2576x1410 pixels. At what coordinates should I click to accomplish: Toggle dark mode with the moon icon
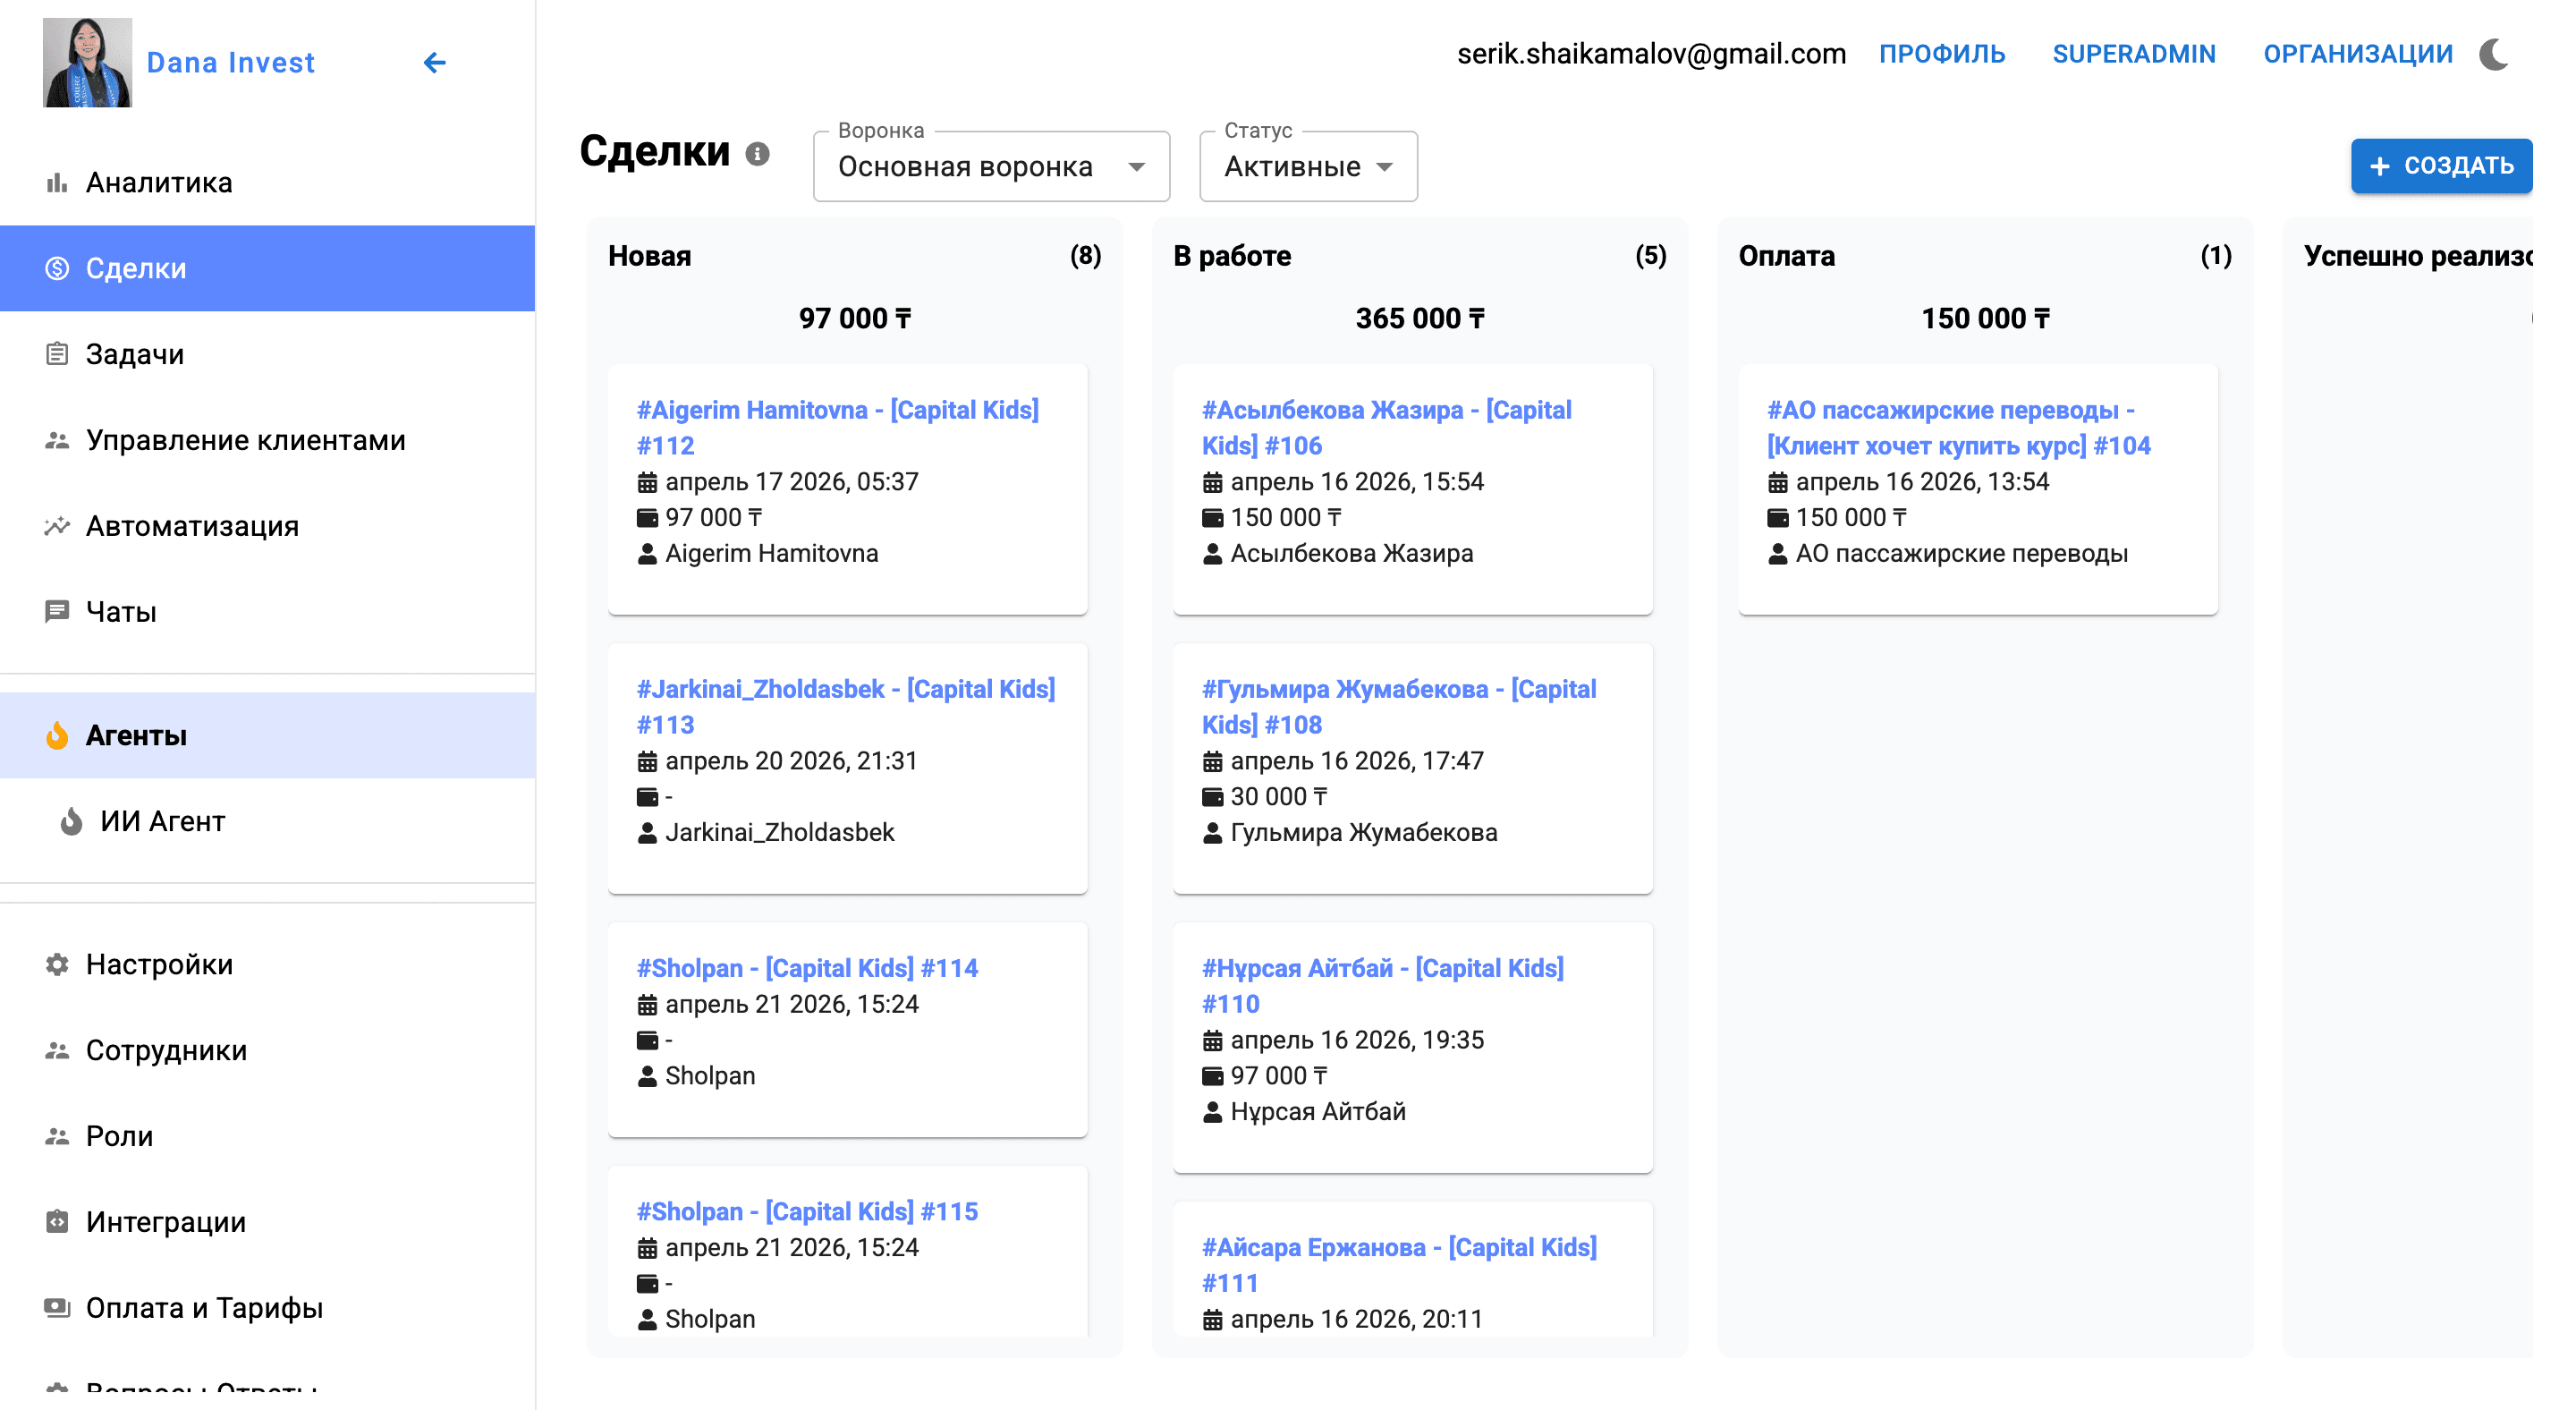pos(2493,54)
